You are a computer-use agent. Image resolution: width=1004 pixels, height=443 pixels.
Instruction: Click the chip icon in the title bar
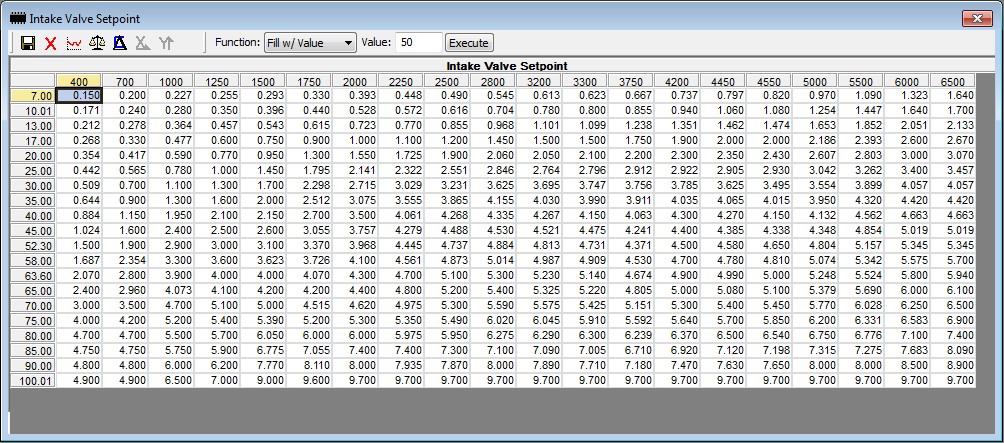click(x=18, y=19)
